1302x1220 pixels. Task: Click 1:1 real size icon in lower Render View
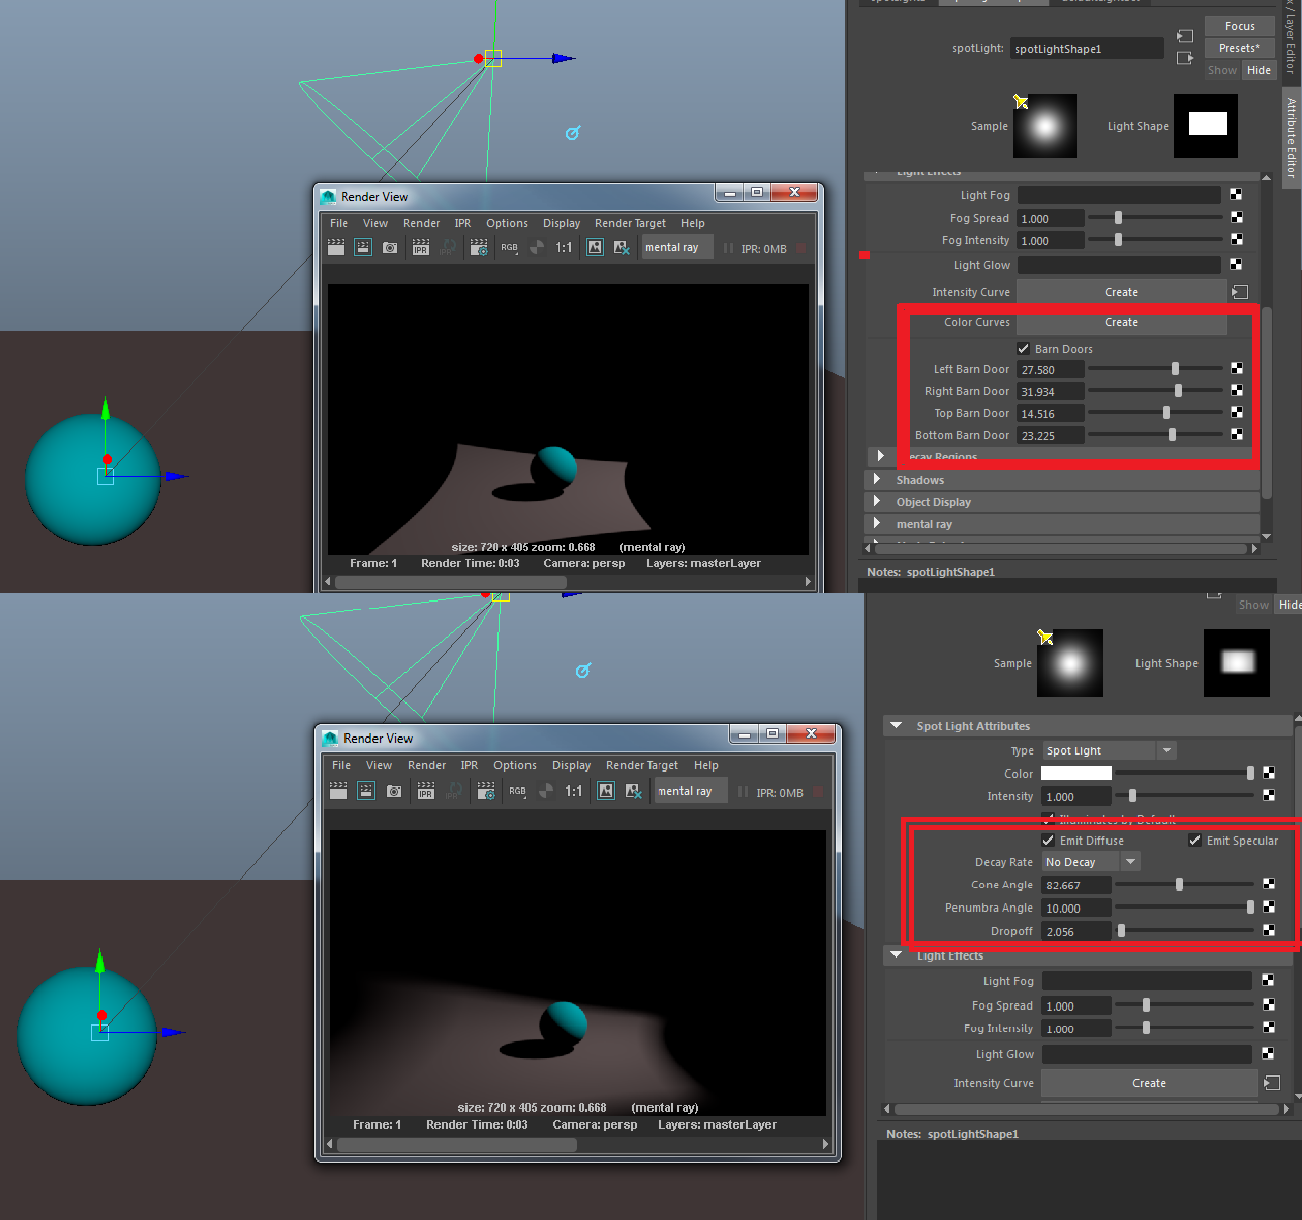pyautogui.click(x=573, y=791)
